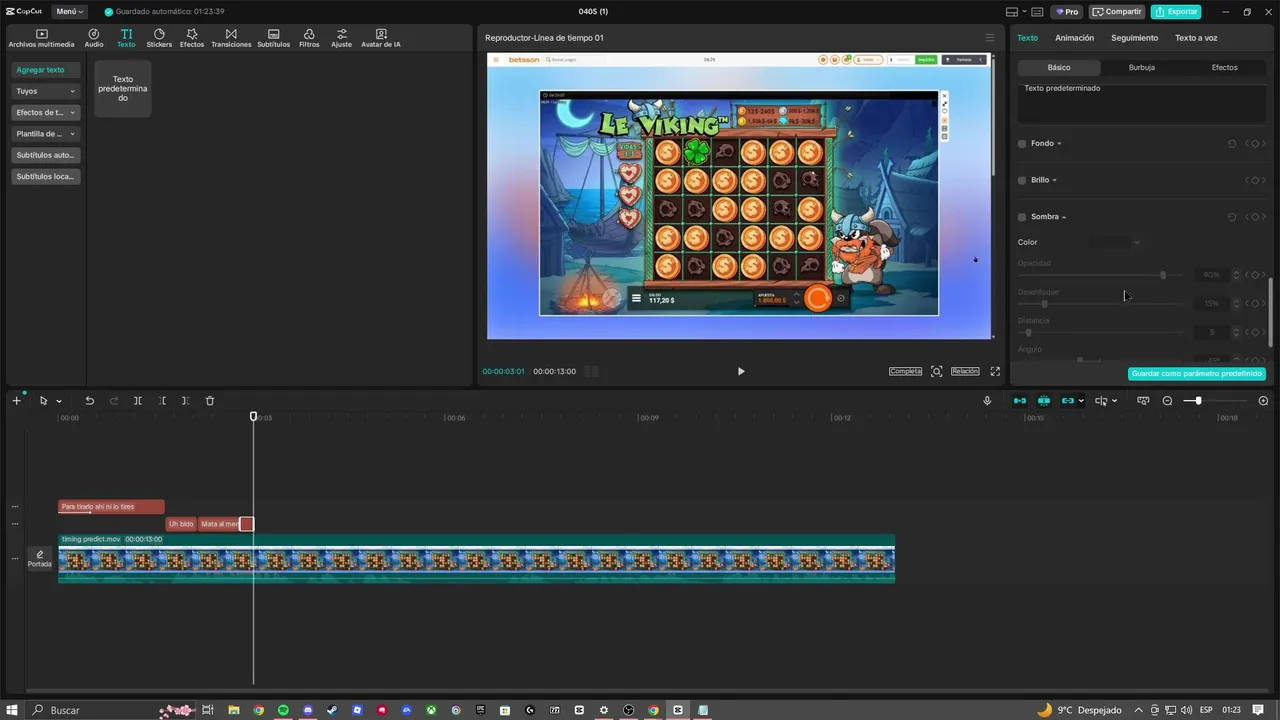Click the timeline preview-axis icon next to zoom out
Screen dimensions: 1280x720
(x=1143, y=401)
